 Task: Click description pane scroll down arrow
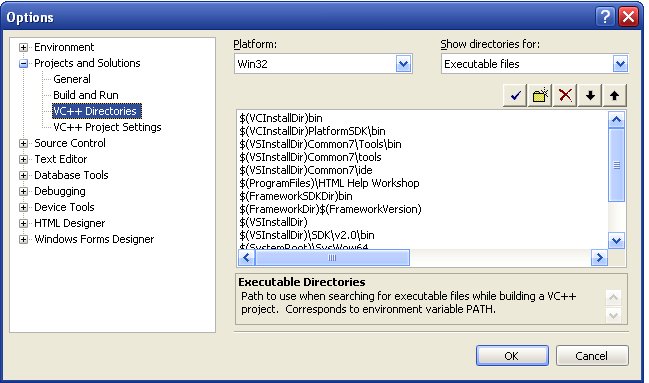[613, 316]
